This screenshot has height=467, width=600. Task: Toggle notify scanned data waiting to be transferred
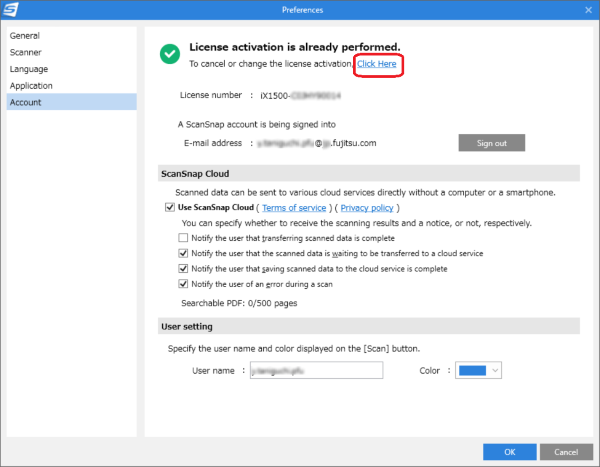tap(183, 253)
